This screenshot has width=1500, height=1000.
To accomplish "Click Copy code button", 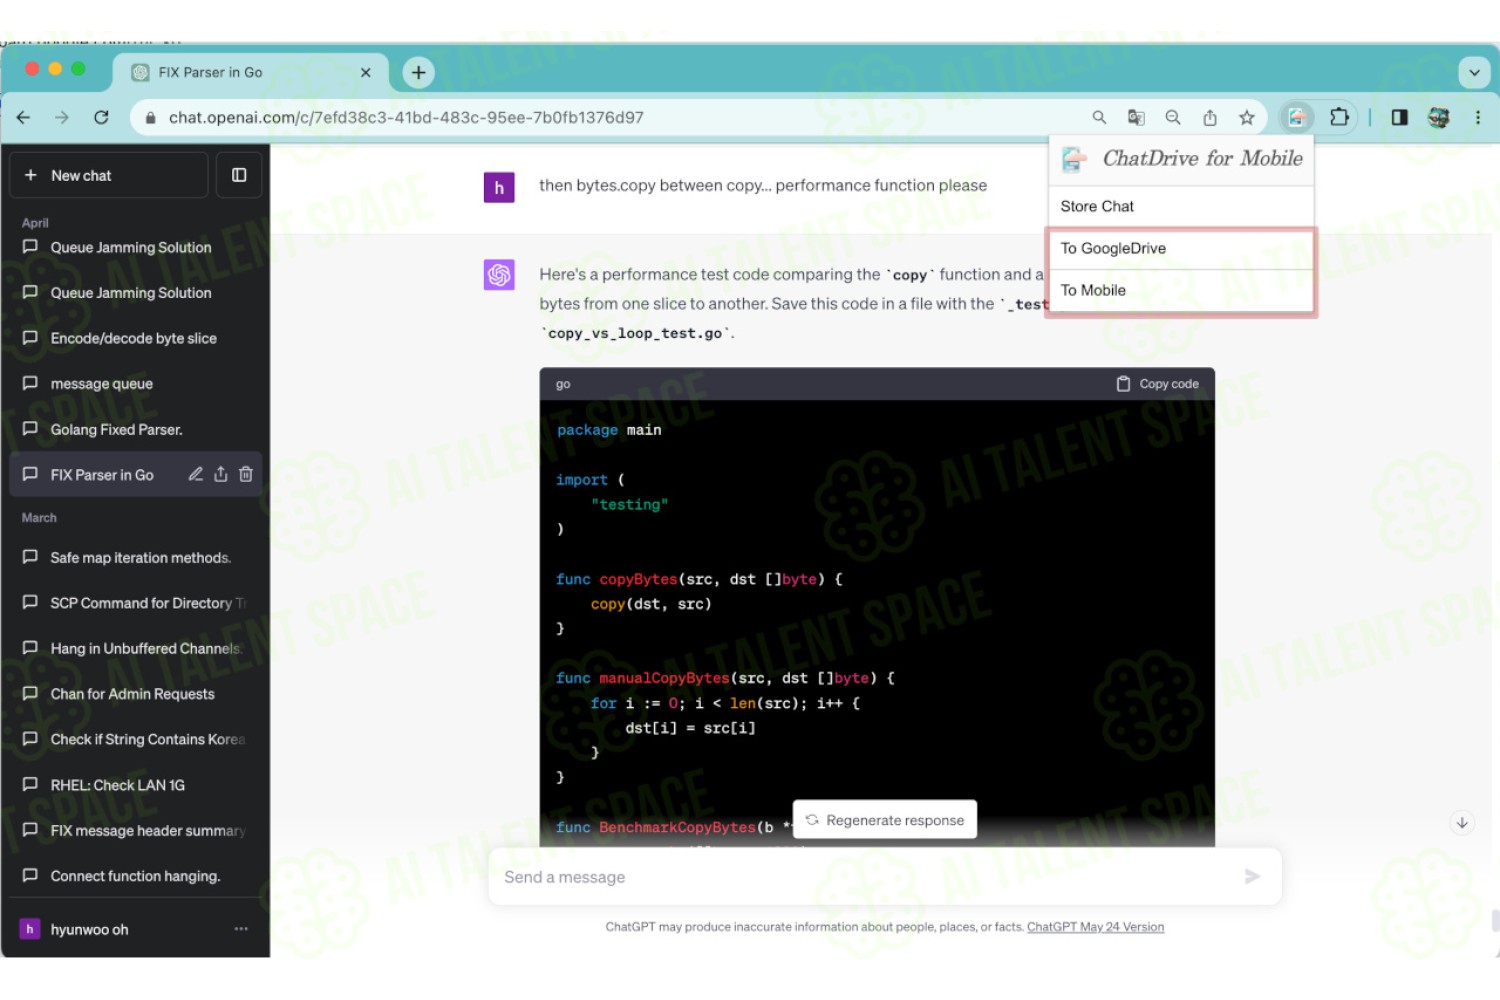I will coord(1158,384).
